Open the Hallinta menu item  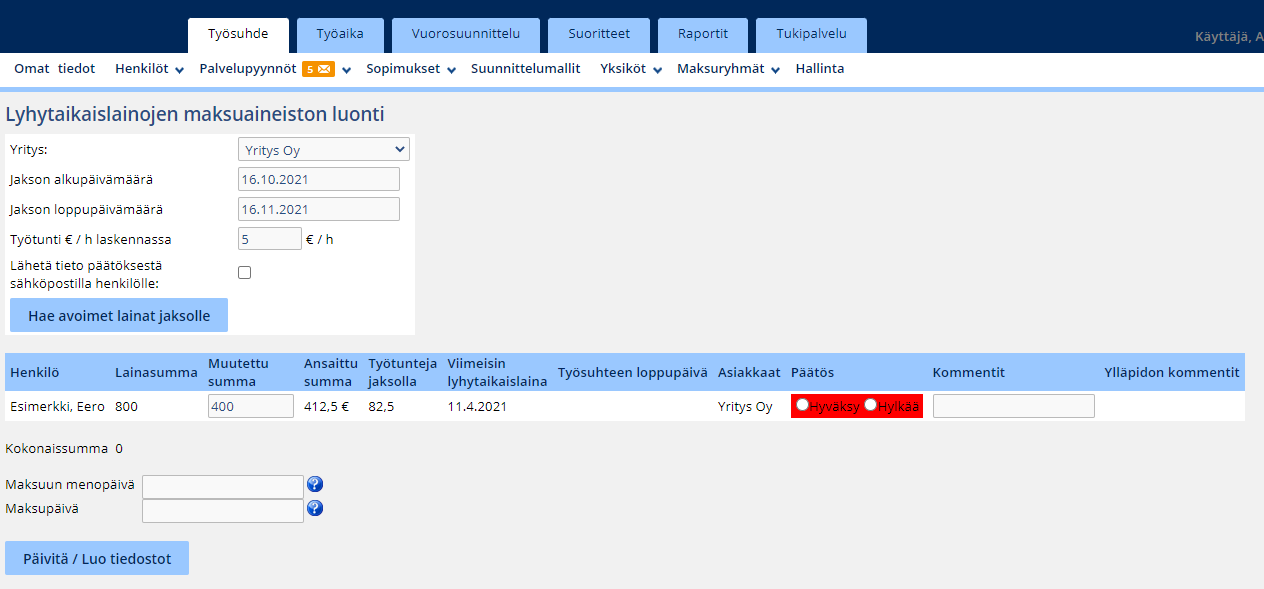coord(820,69)
